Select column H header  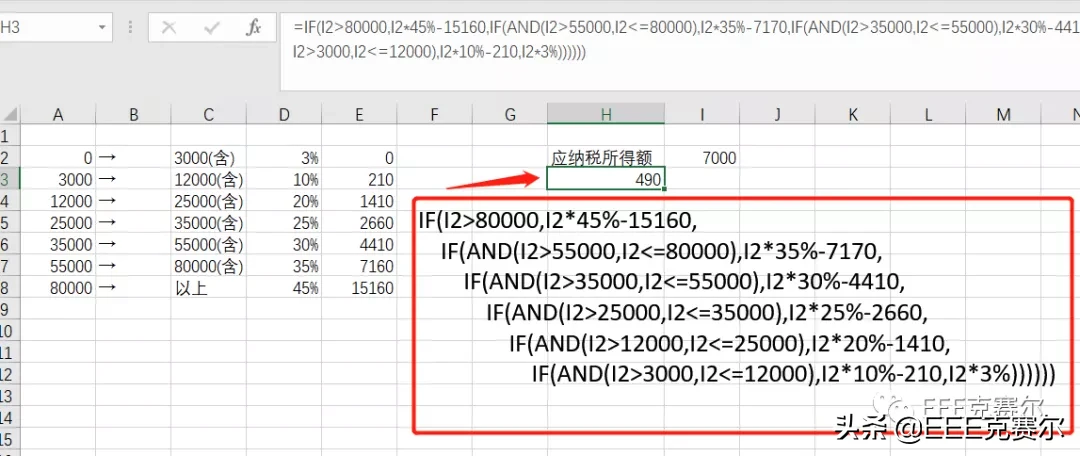click(606, 115)
